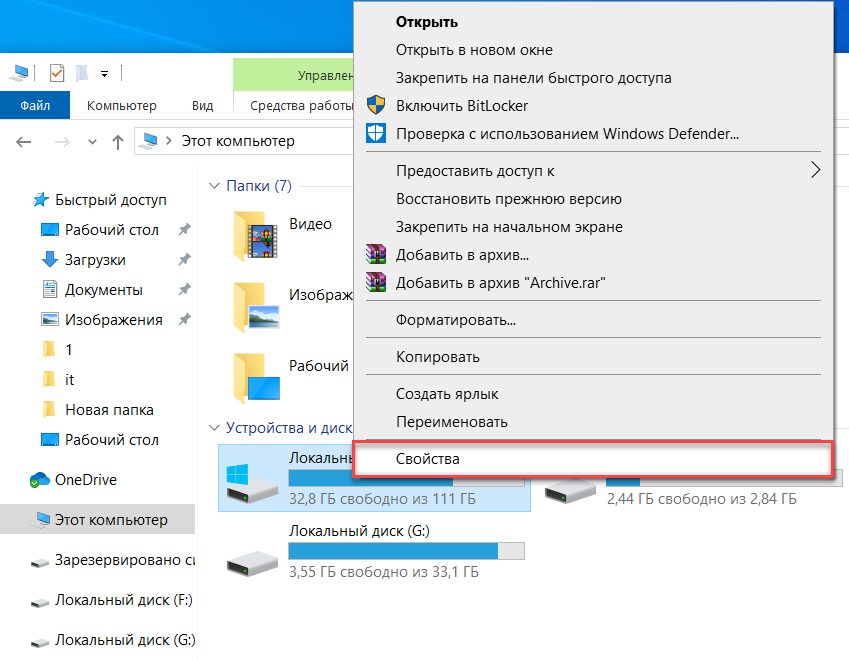Open Изображения in the navigation pane
Viewport: 849px width, 661px height.
pos(113,320)
